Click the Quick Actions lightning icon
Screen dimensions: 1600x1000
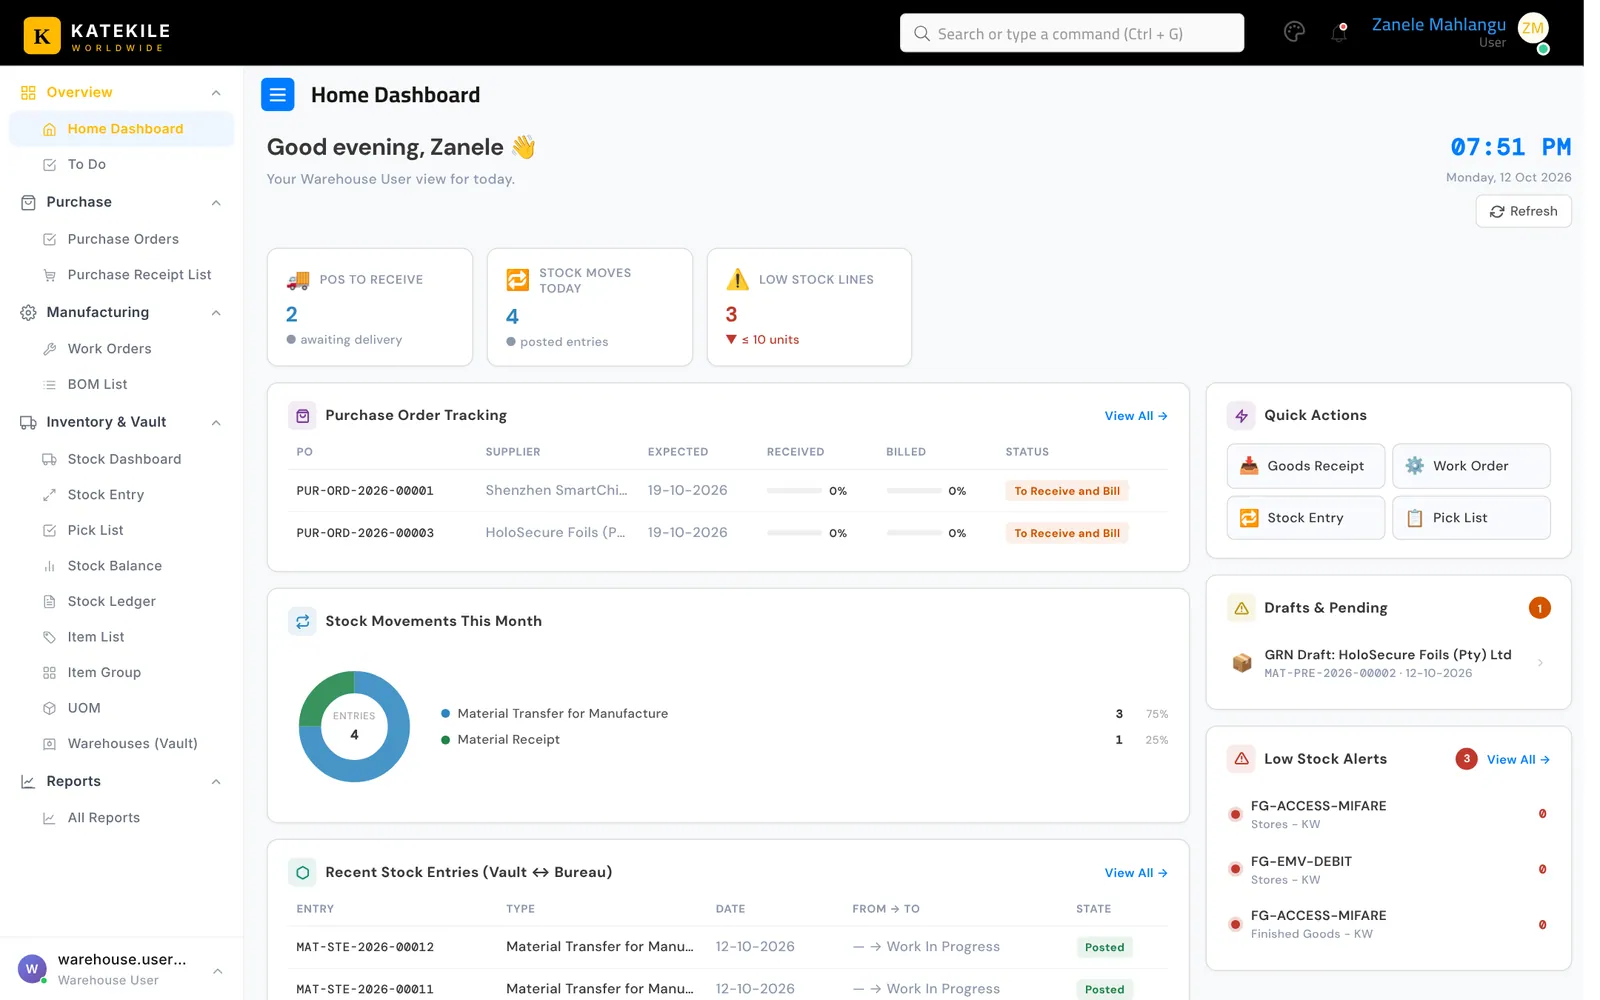(1241, 415)
